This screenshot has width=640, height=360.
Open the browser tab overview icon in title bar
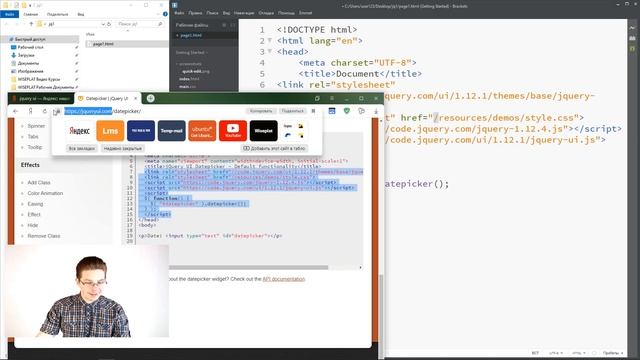[x=317, y=98]
